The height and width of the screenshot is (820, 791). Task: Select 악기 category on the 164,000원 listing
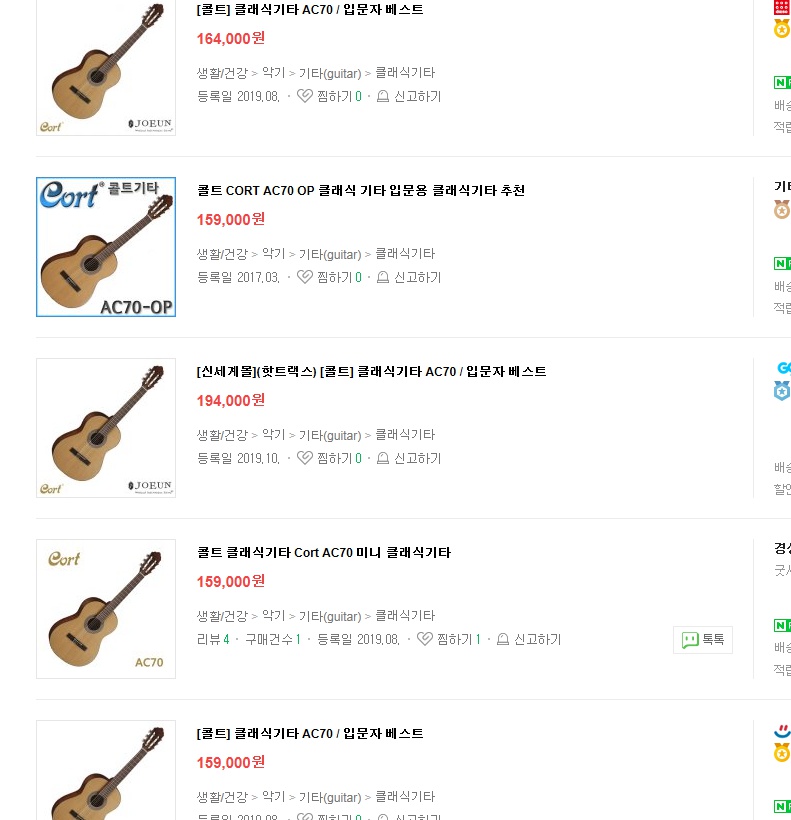tap(273, 73)
